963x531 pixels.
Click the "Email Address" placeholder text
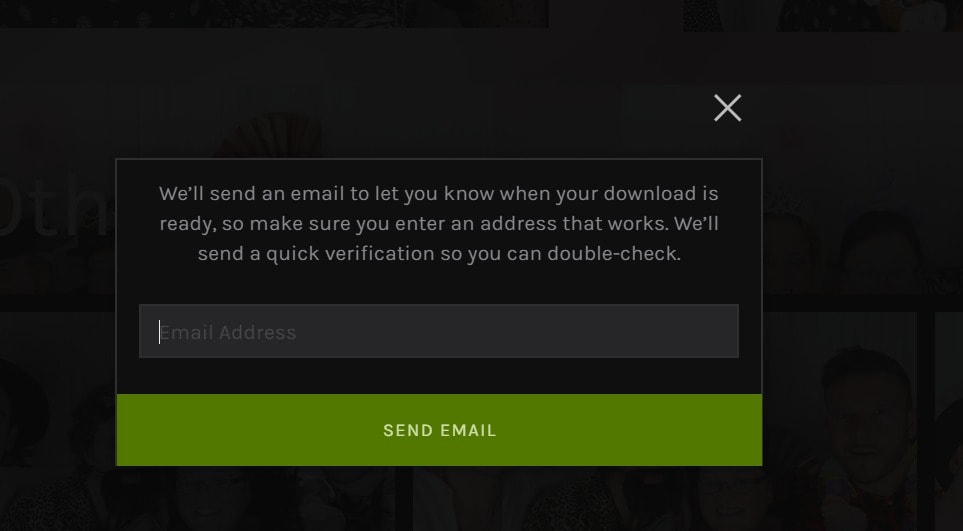click(x=228, y=332)
